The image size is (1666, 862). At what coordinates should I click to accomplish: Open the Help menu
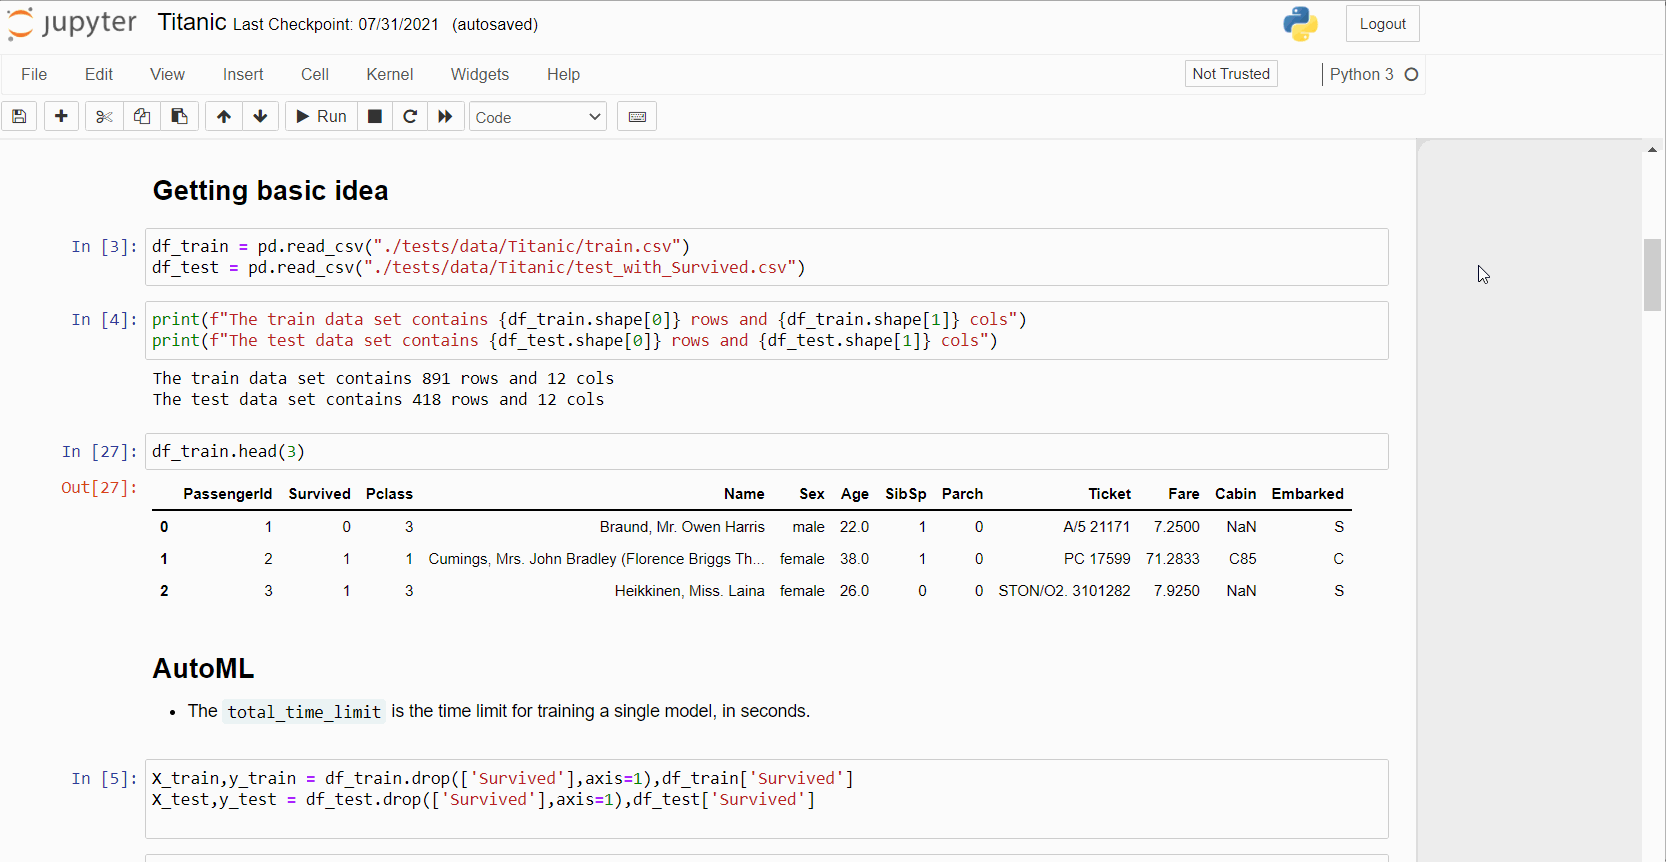coord(563,75)
